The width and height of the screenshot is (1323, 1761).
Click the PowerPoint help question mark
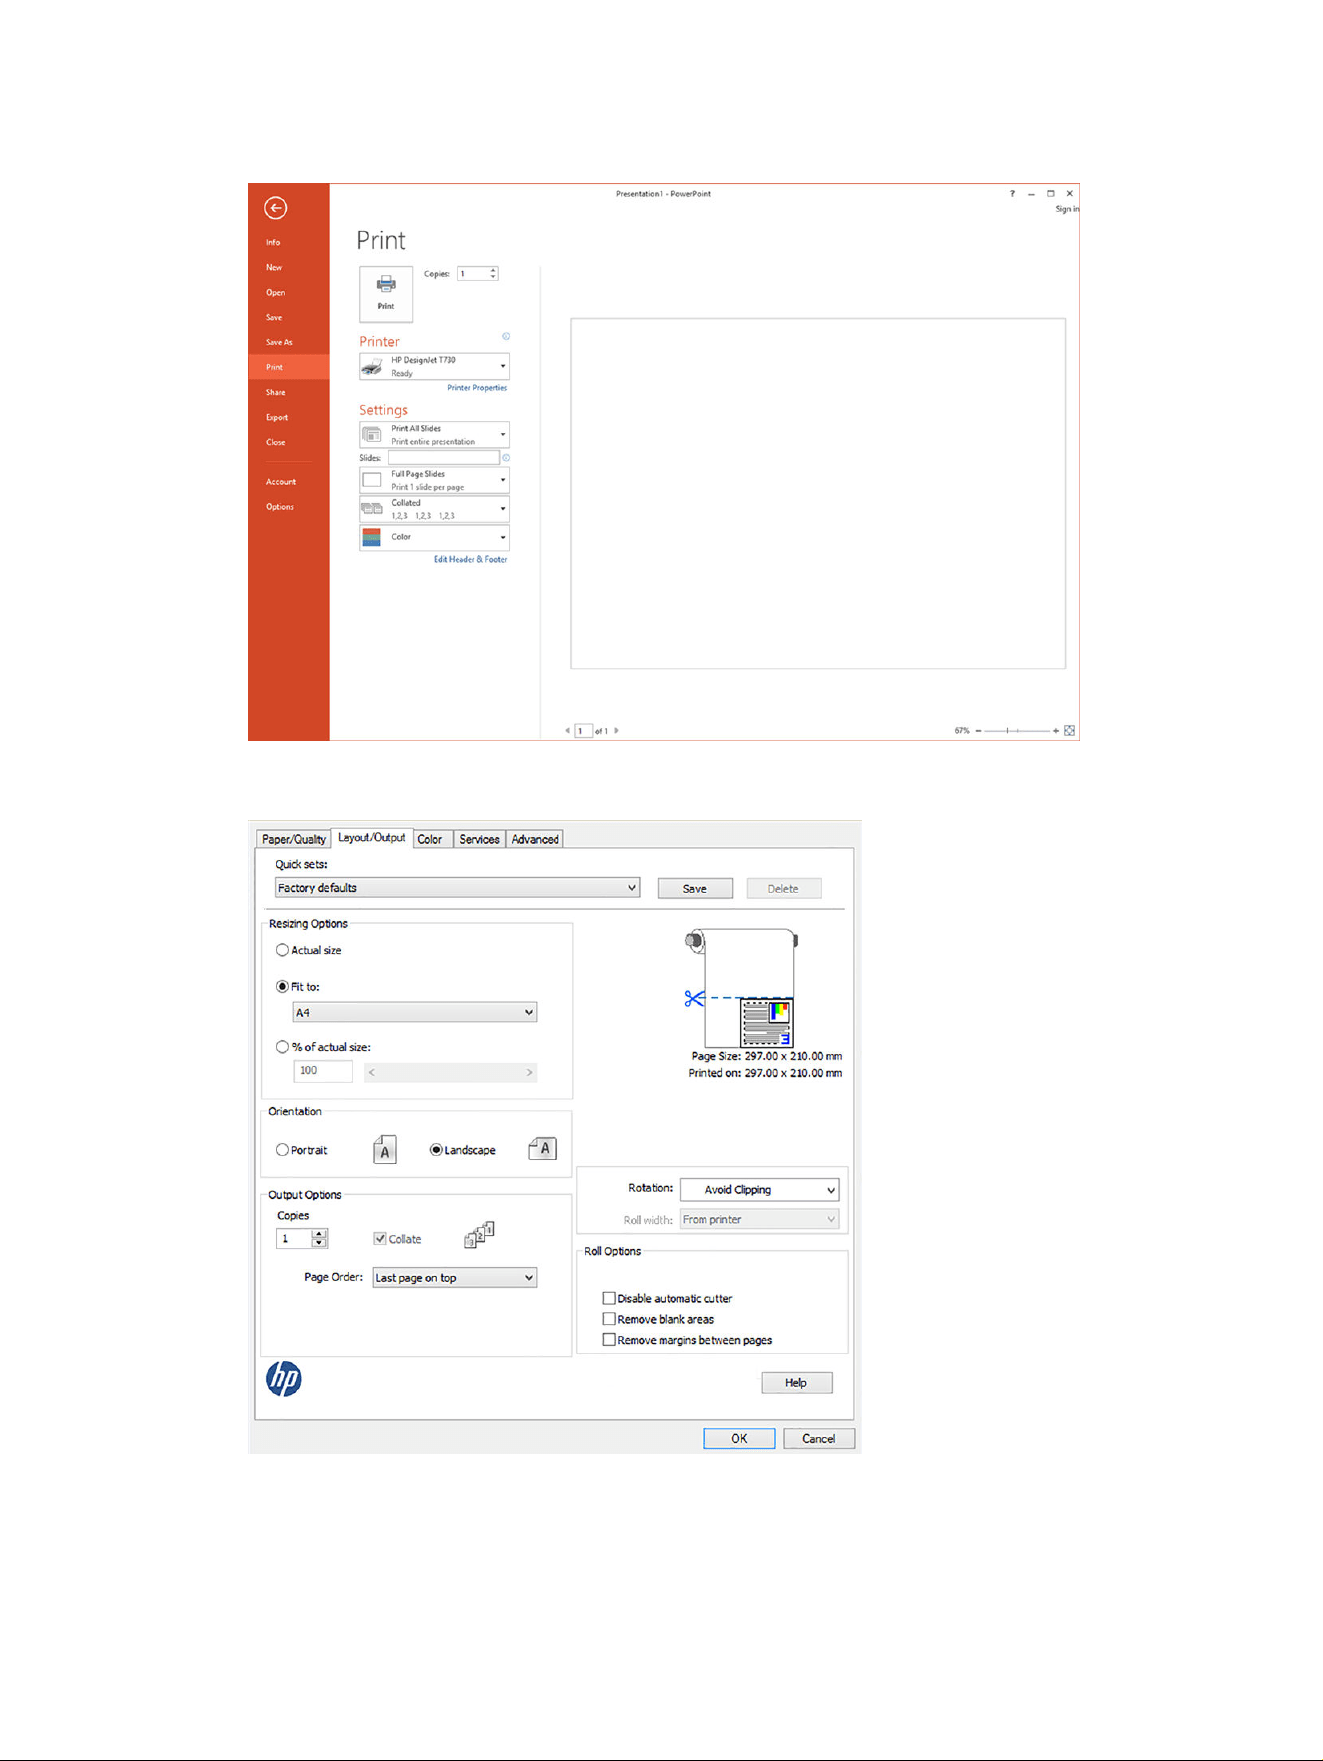point(1012,194)
